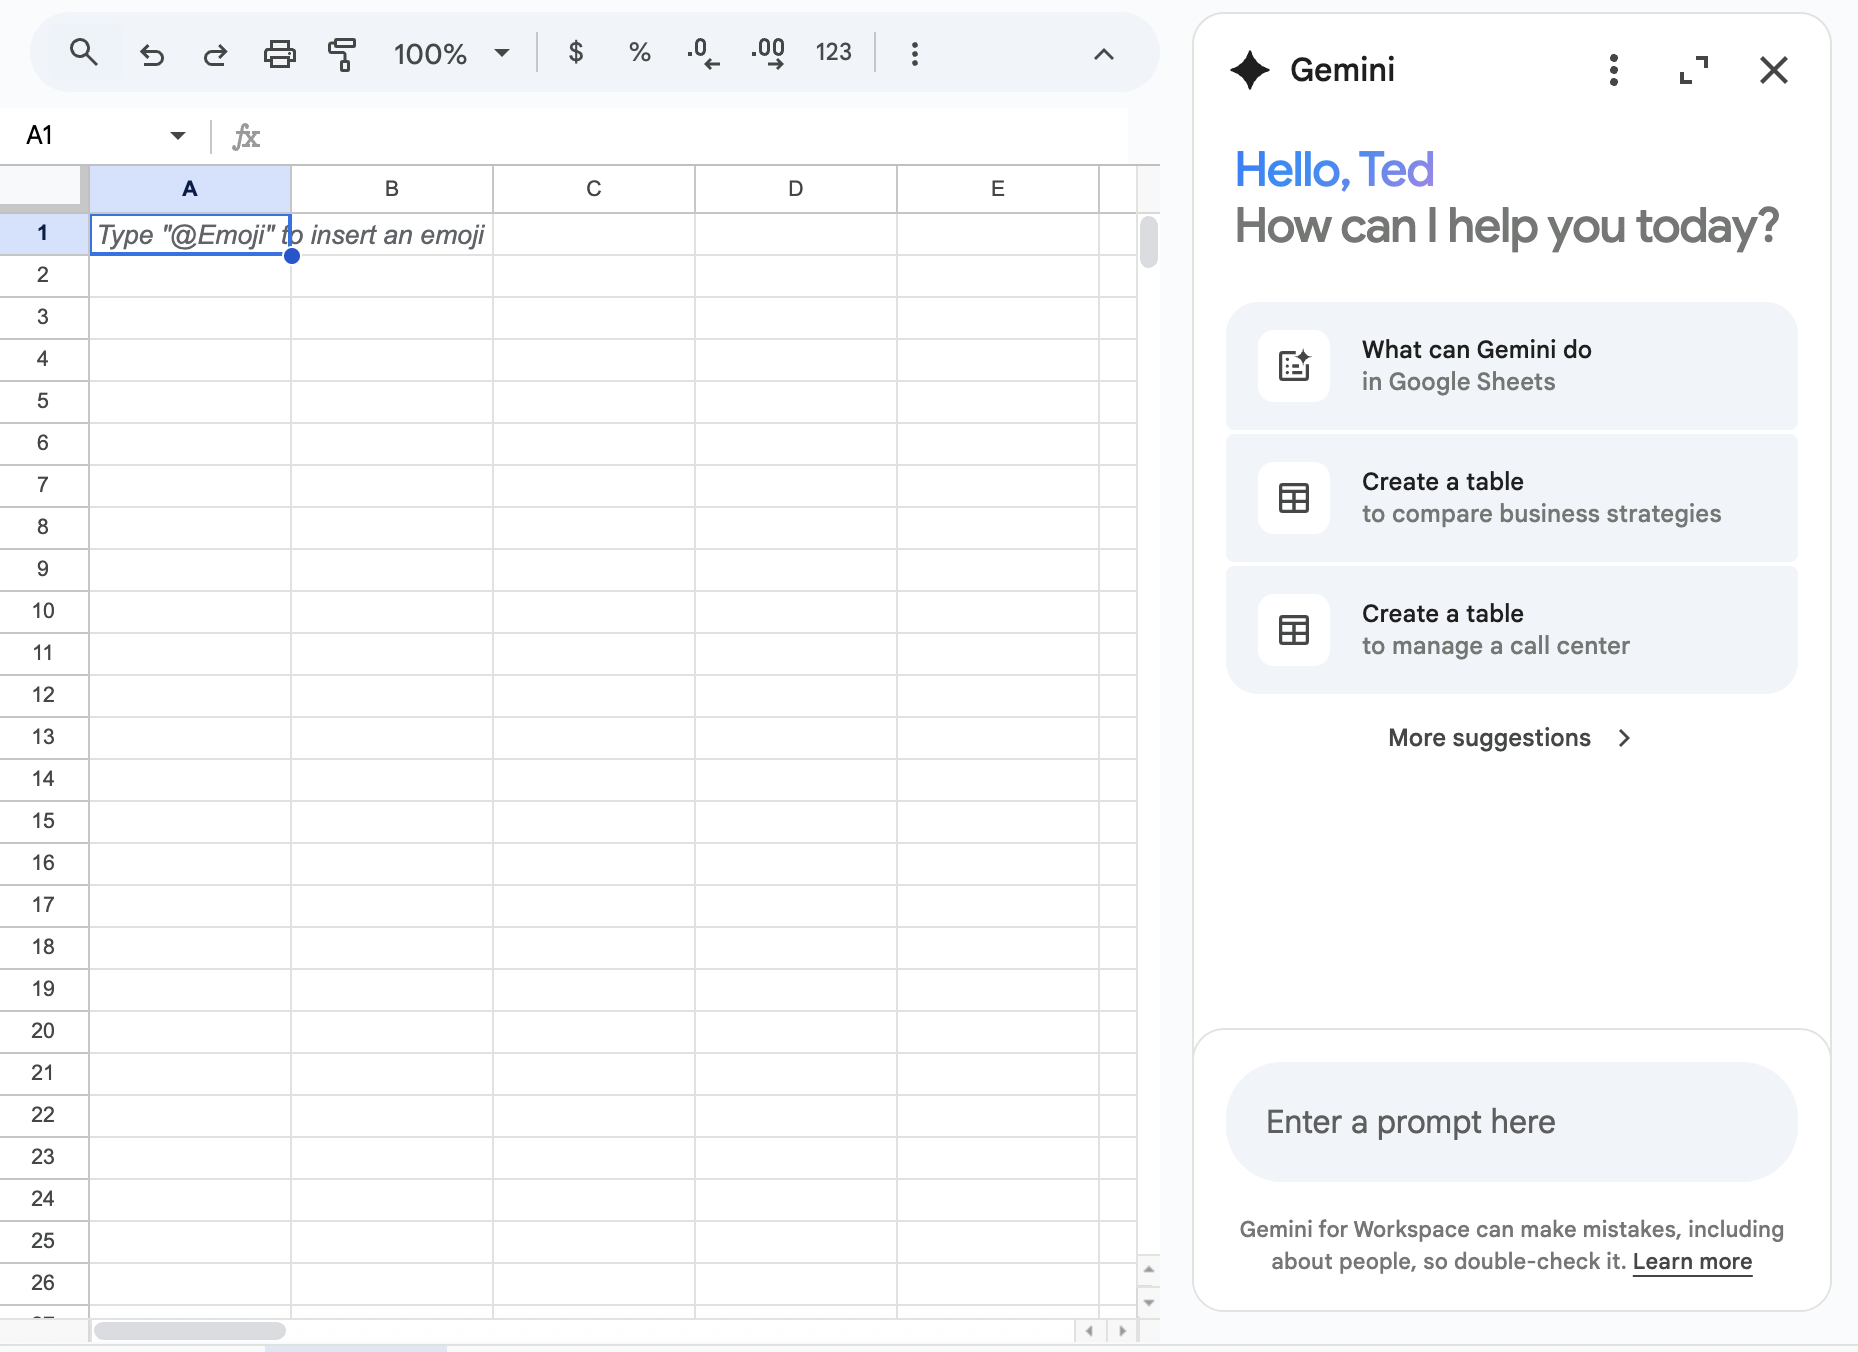Screen dimensions: 1858x1352
Task: Choose 'Create a table to manage a call center'
Action: pos(1511,630)
